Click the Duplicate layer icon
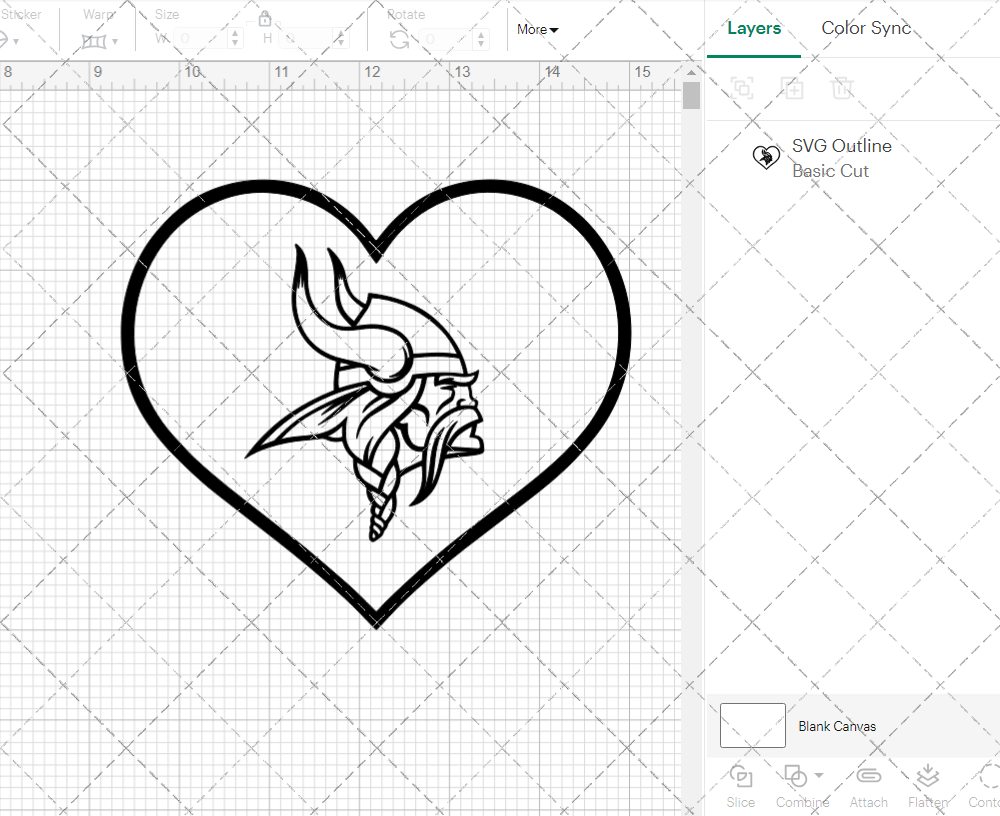The height and width of the screenshot is (816, 1000). pyautogui.click(x=792, y=87)
